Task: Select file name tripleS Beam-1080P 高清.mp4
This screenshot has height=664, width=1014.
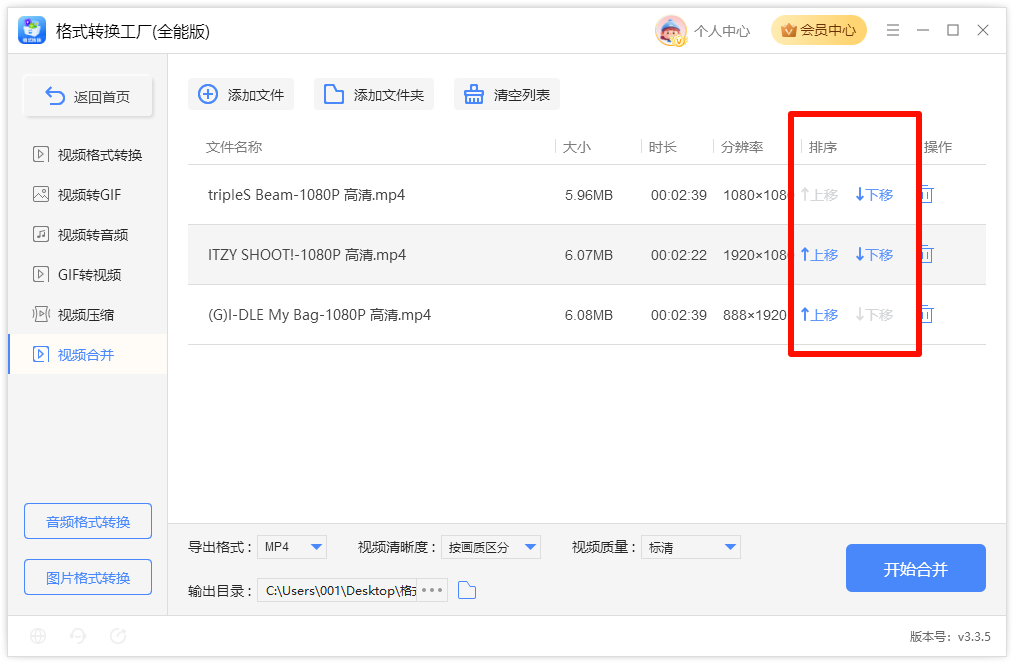Action: tap(307, 195)
